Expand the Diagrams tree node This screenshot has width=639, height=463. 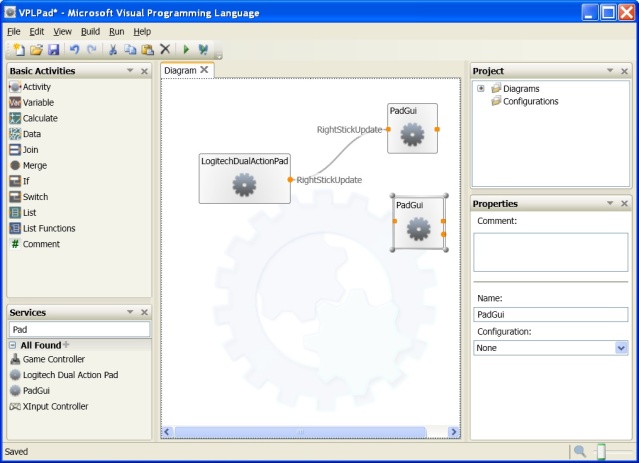point(480,88)
